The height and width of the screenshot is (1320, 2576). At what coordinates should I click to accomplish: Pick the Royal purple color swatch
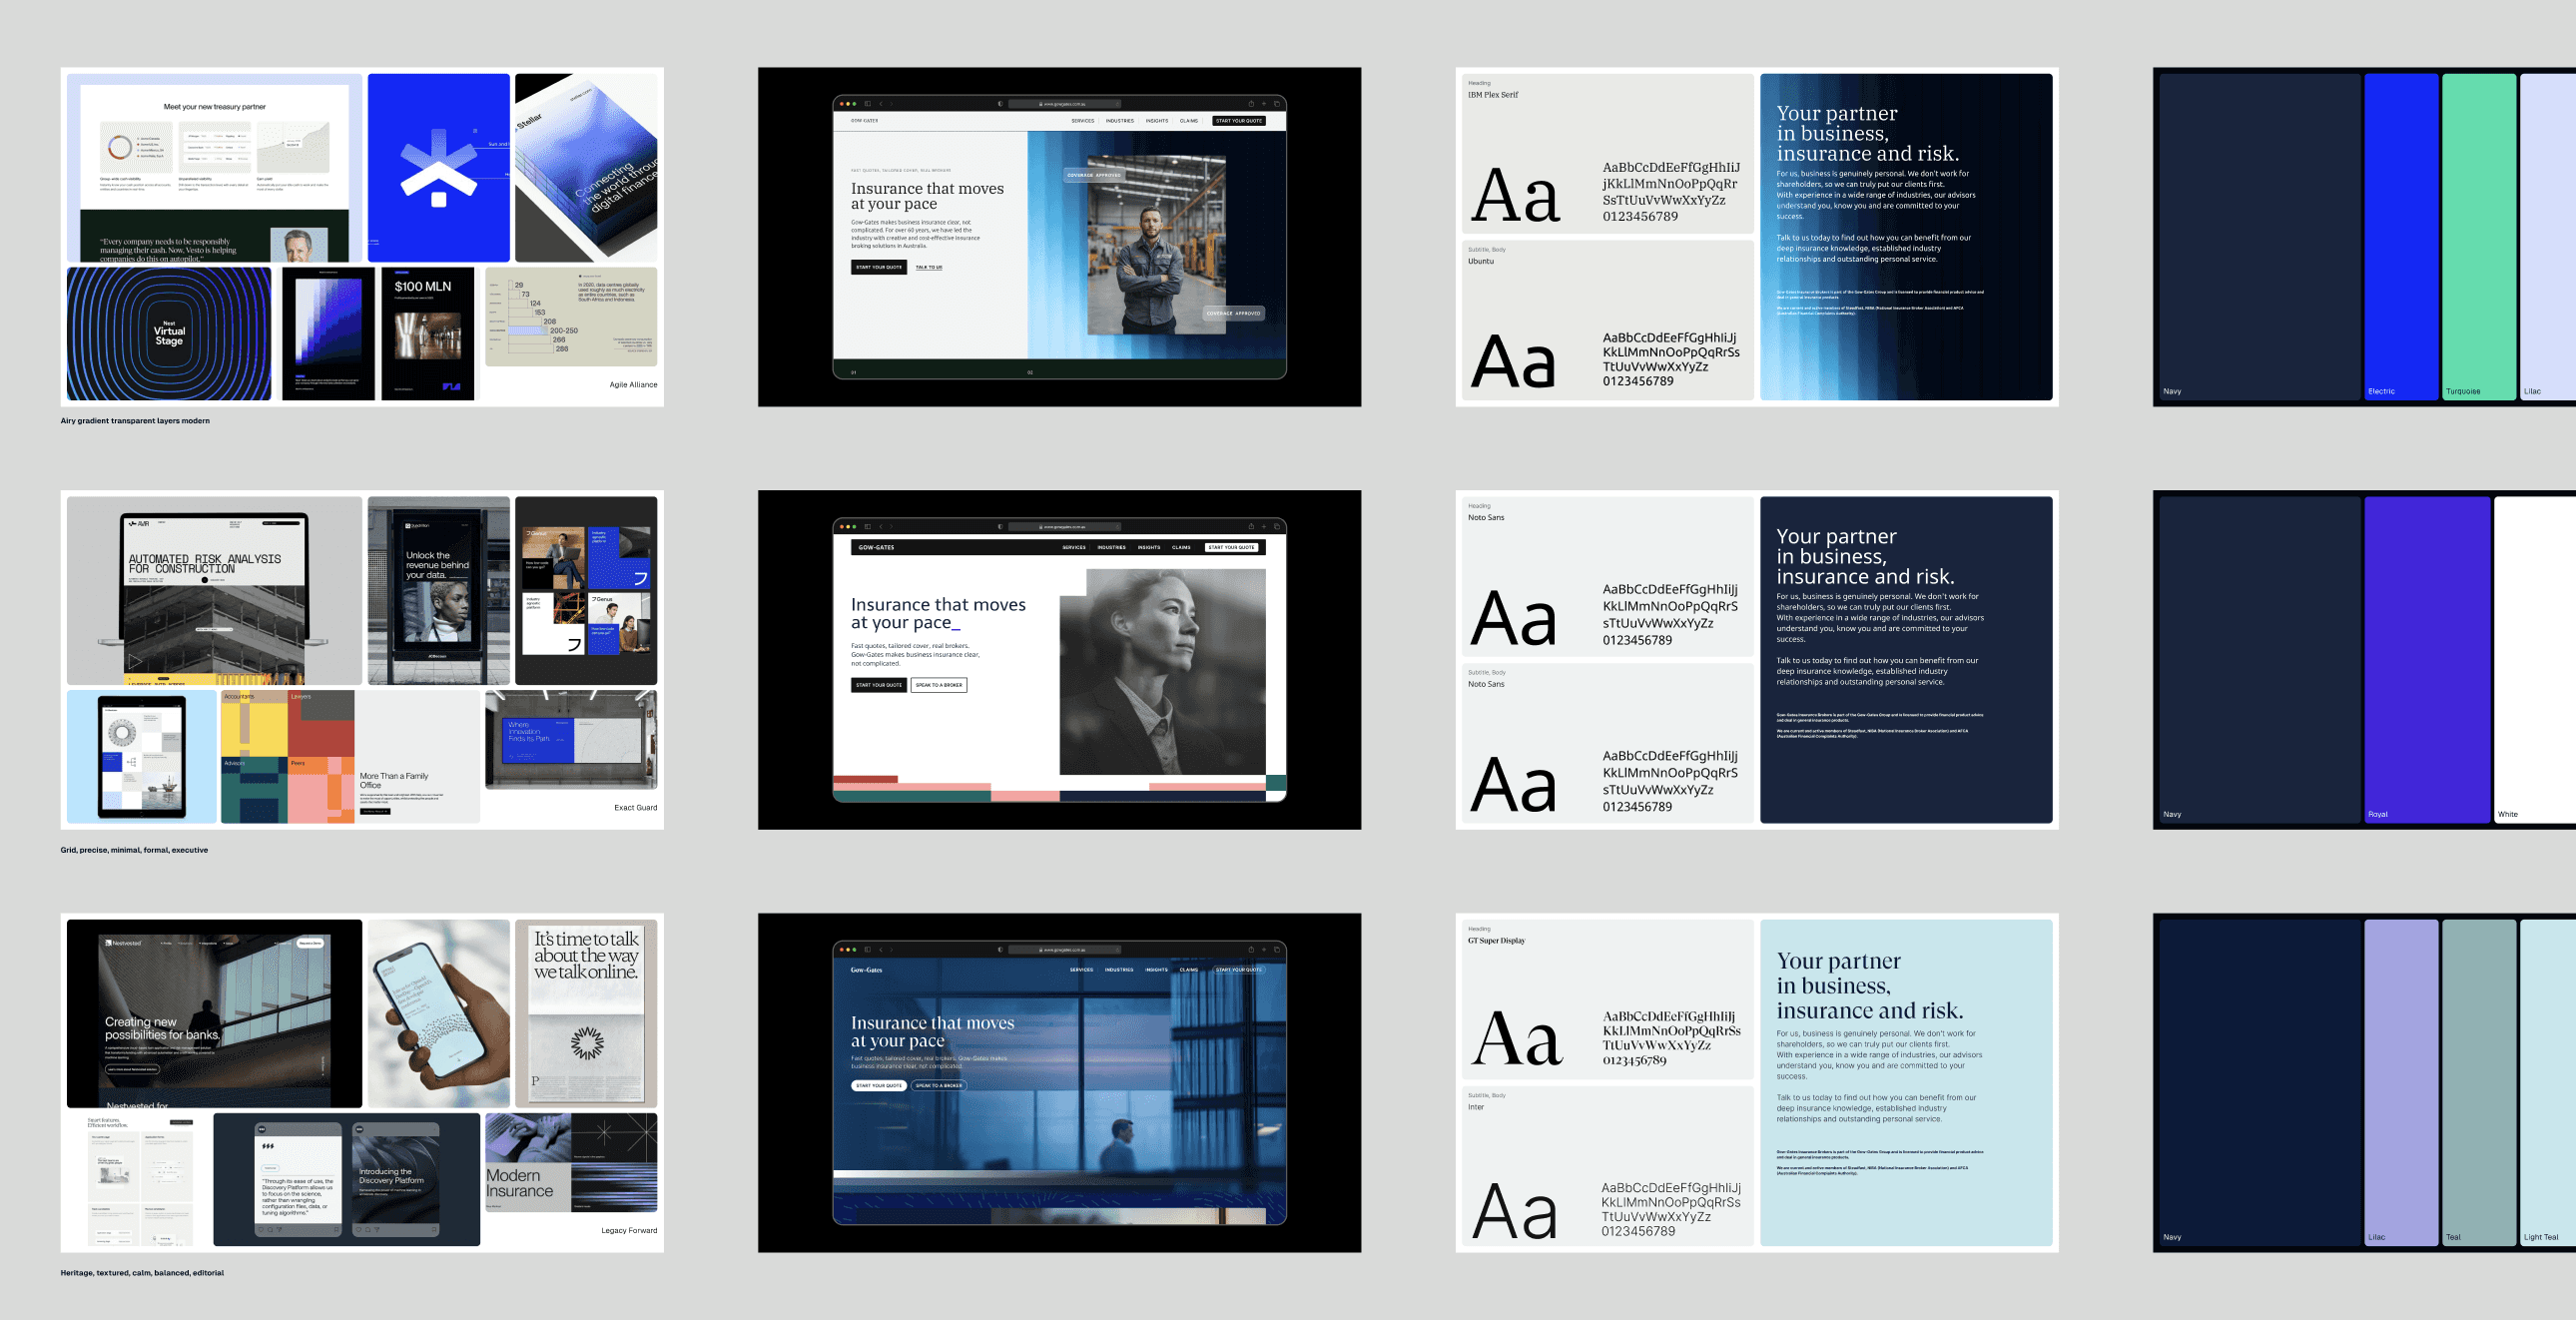pyautogui.click(x=2426, y=658)
